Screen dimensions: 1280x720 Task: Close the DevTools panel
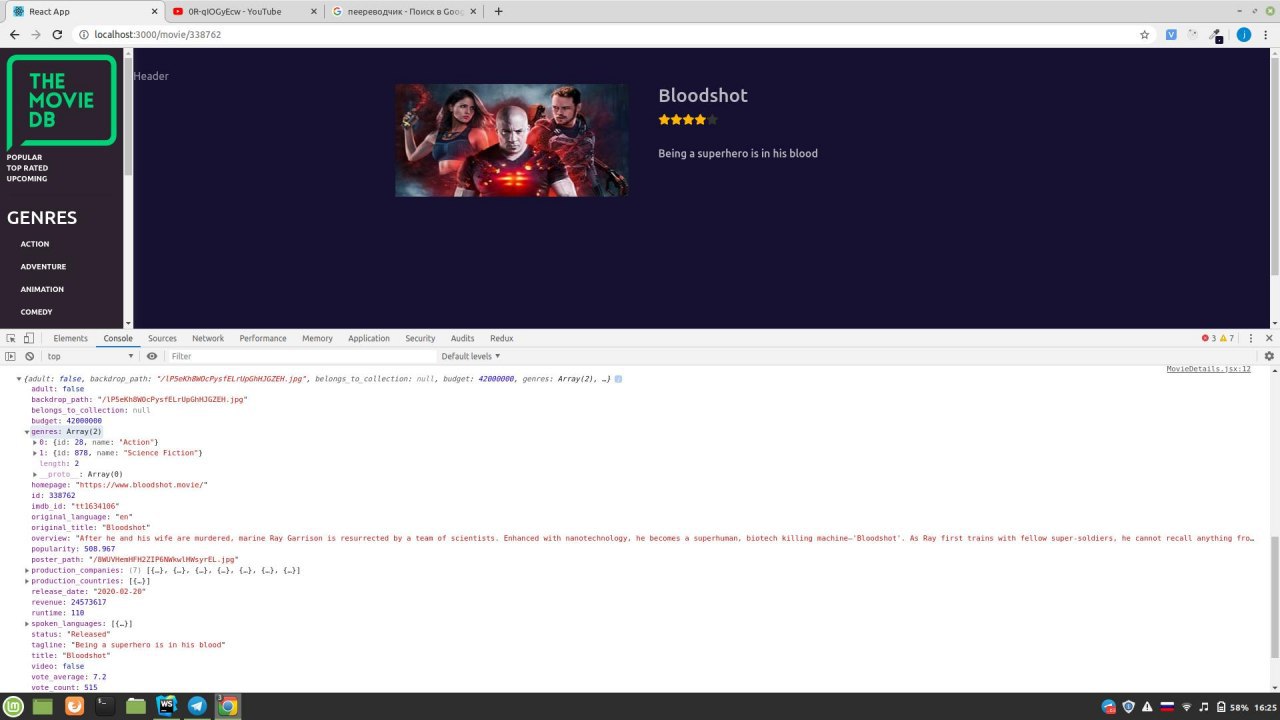point(1269,338)
